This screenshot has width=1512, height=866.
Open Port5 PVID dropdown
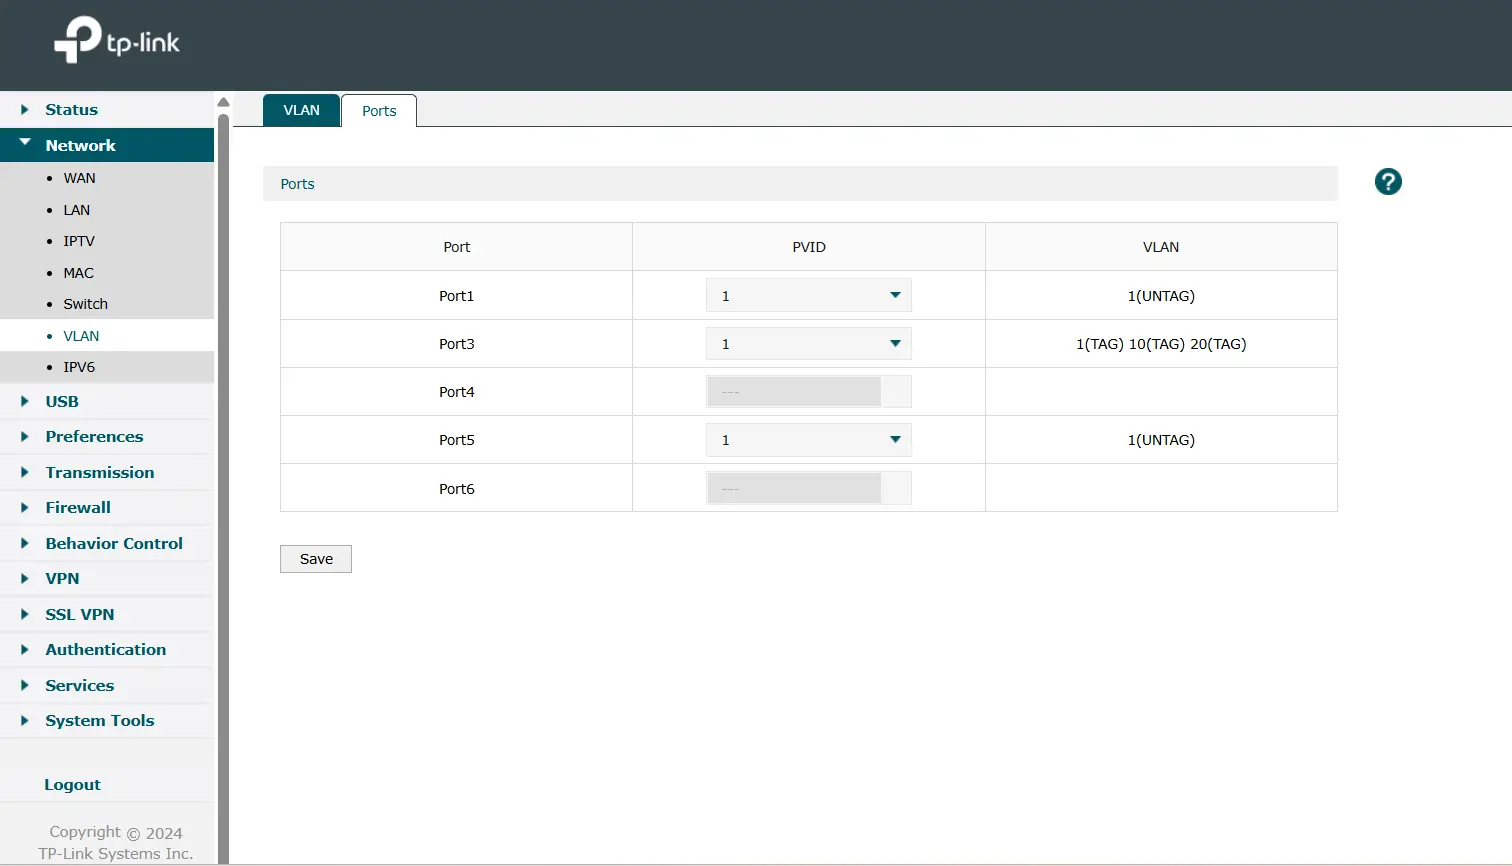tap(808, 440)
